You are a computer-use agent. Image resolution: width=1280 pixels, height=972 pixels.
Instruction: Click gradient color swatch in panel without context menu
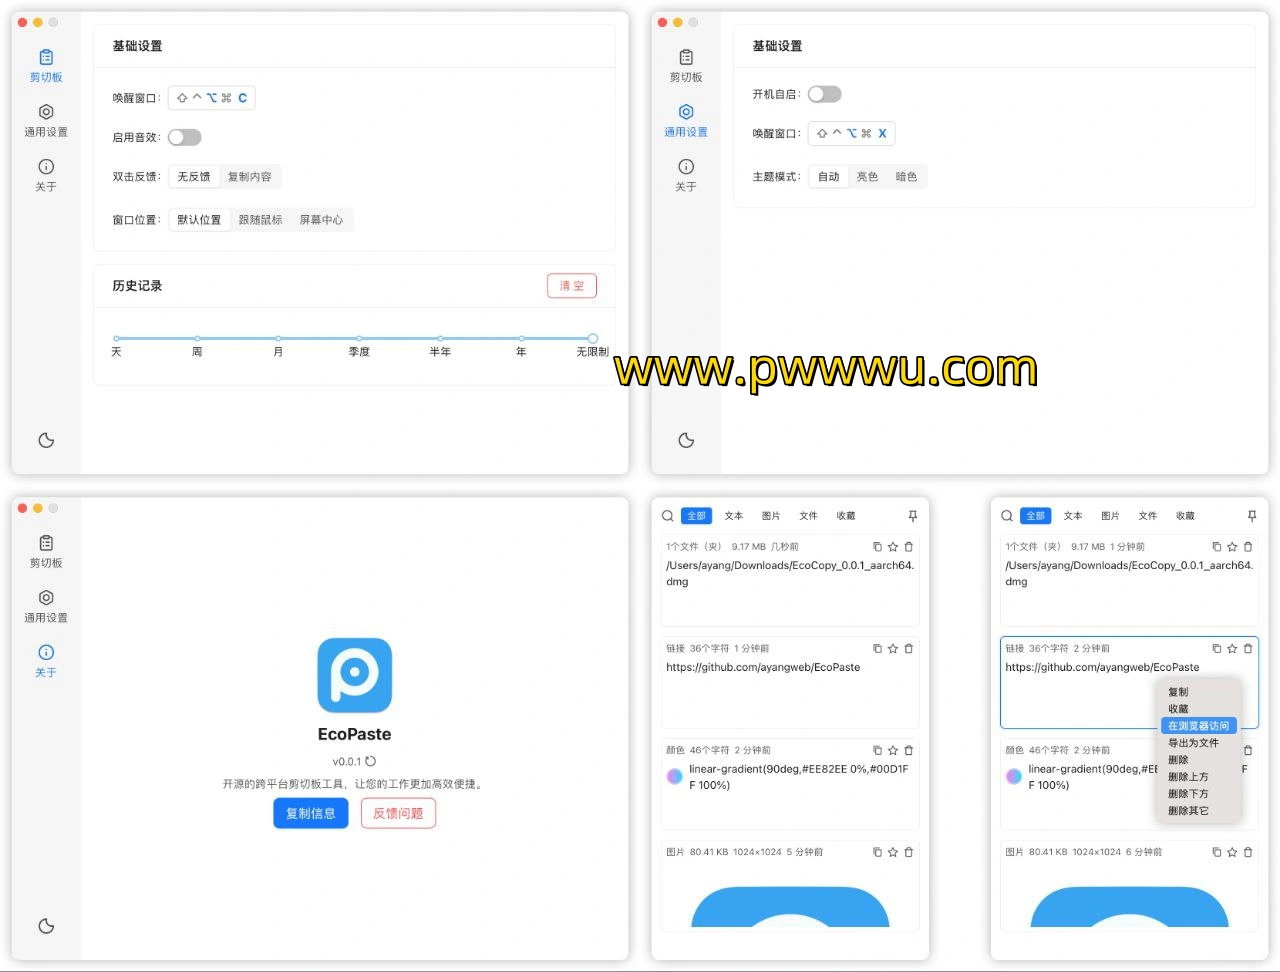(675, 776)
